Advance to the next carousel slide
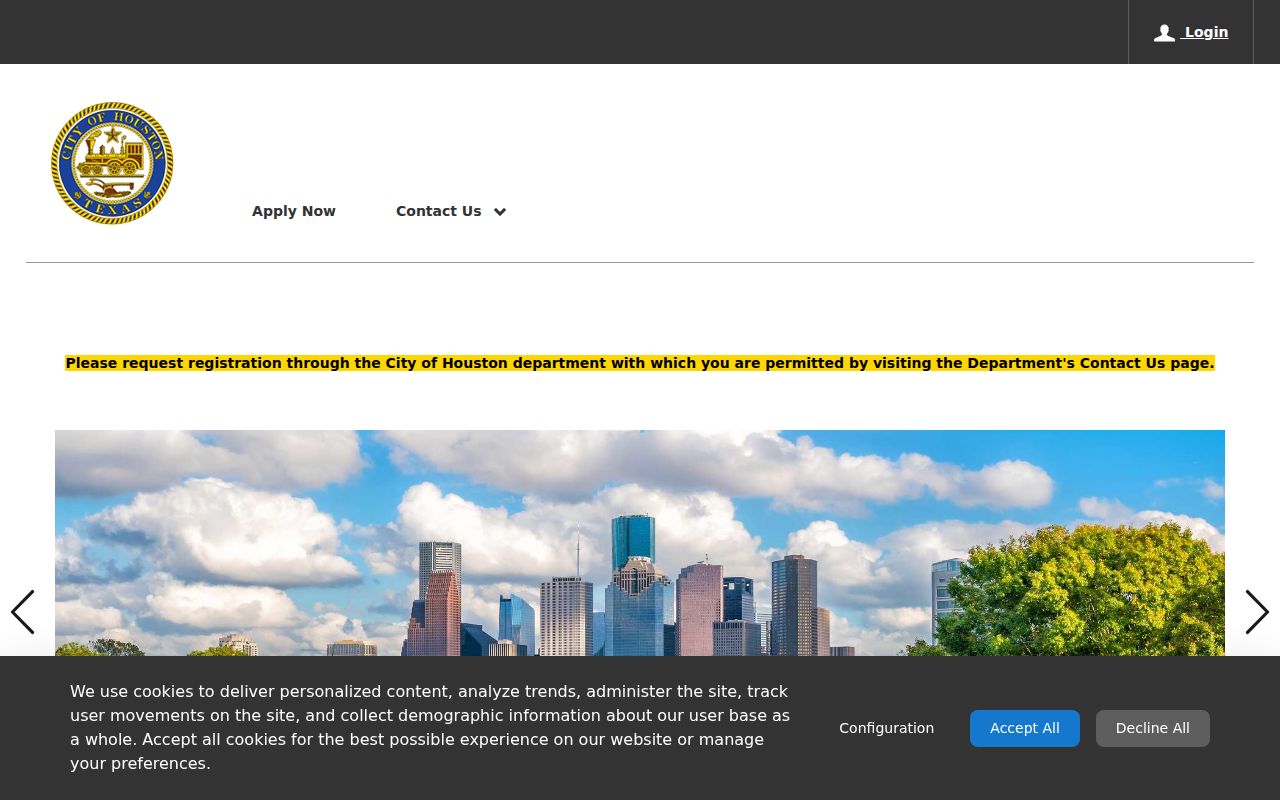 [1257, 612]
